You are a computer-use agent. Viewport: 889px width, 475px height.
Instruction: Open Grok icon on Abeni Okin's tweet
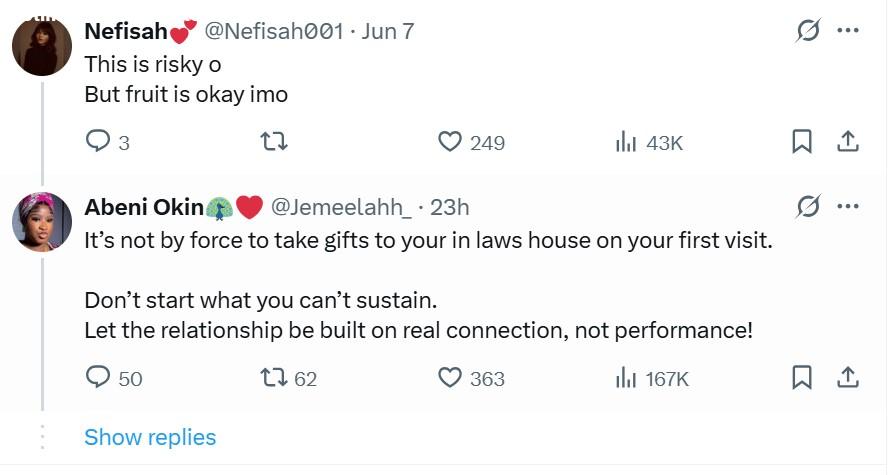coord(807,206)
